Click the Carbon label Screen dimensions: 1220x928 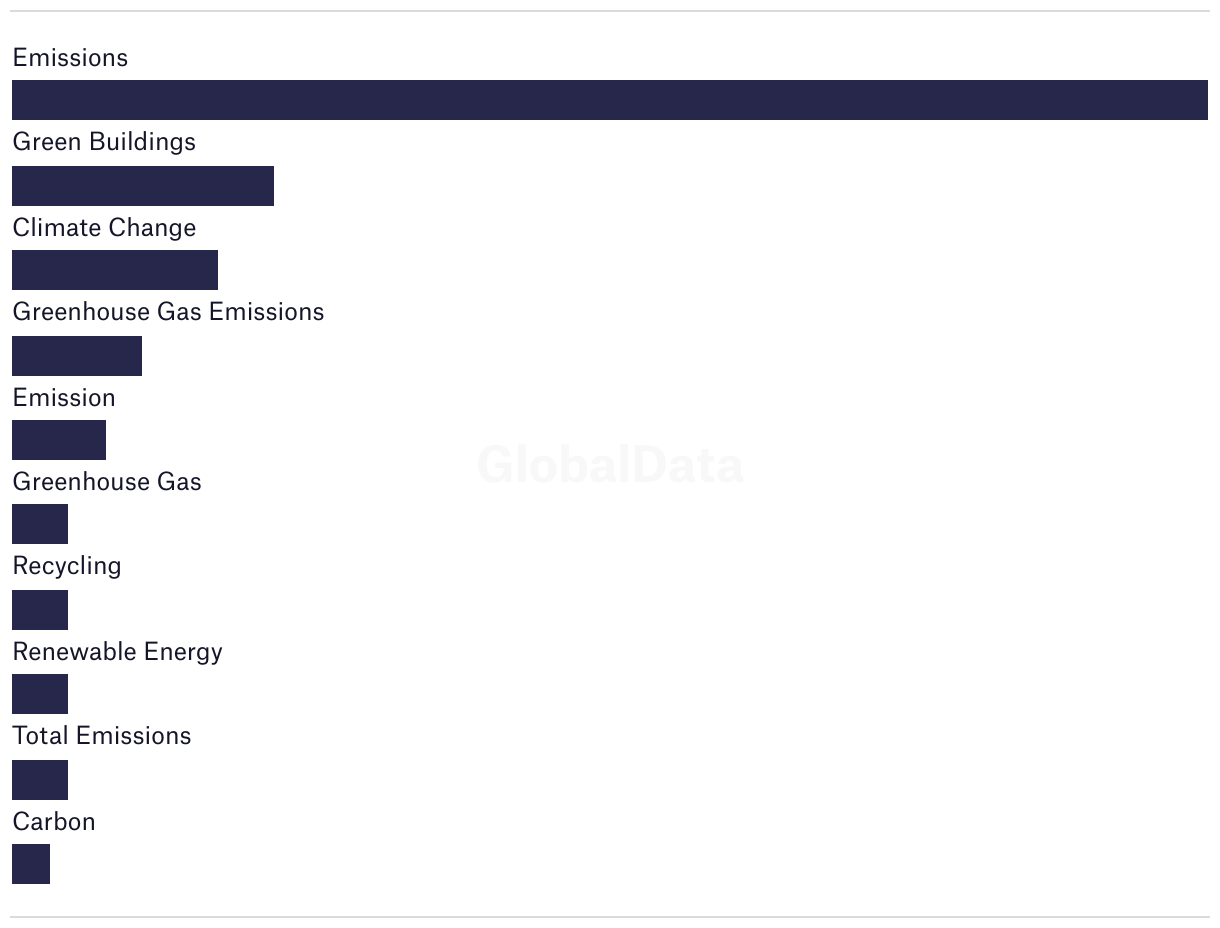54,822
